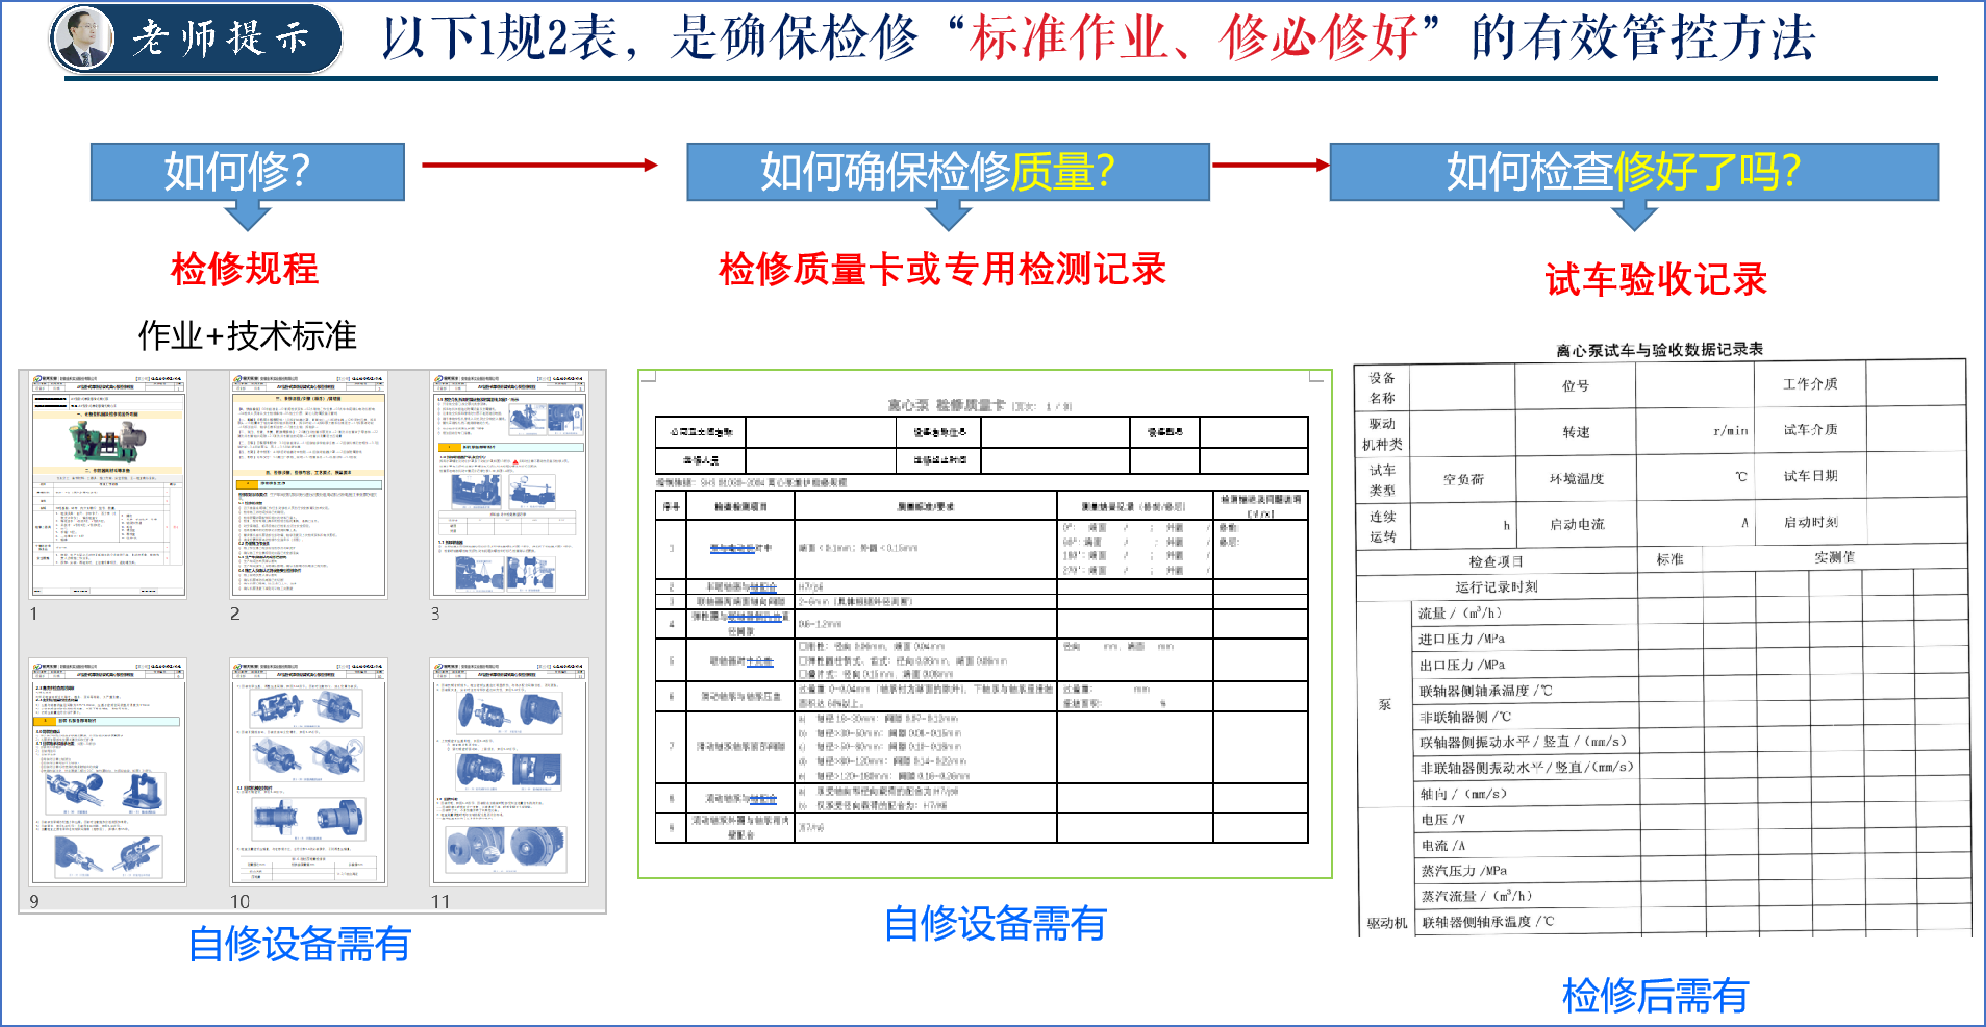Open page thumbnail numbered 9
This screenshot has width=1986, height=1027.
click(107, 772)
